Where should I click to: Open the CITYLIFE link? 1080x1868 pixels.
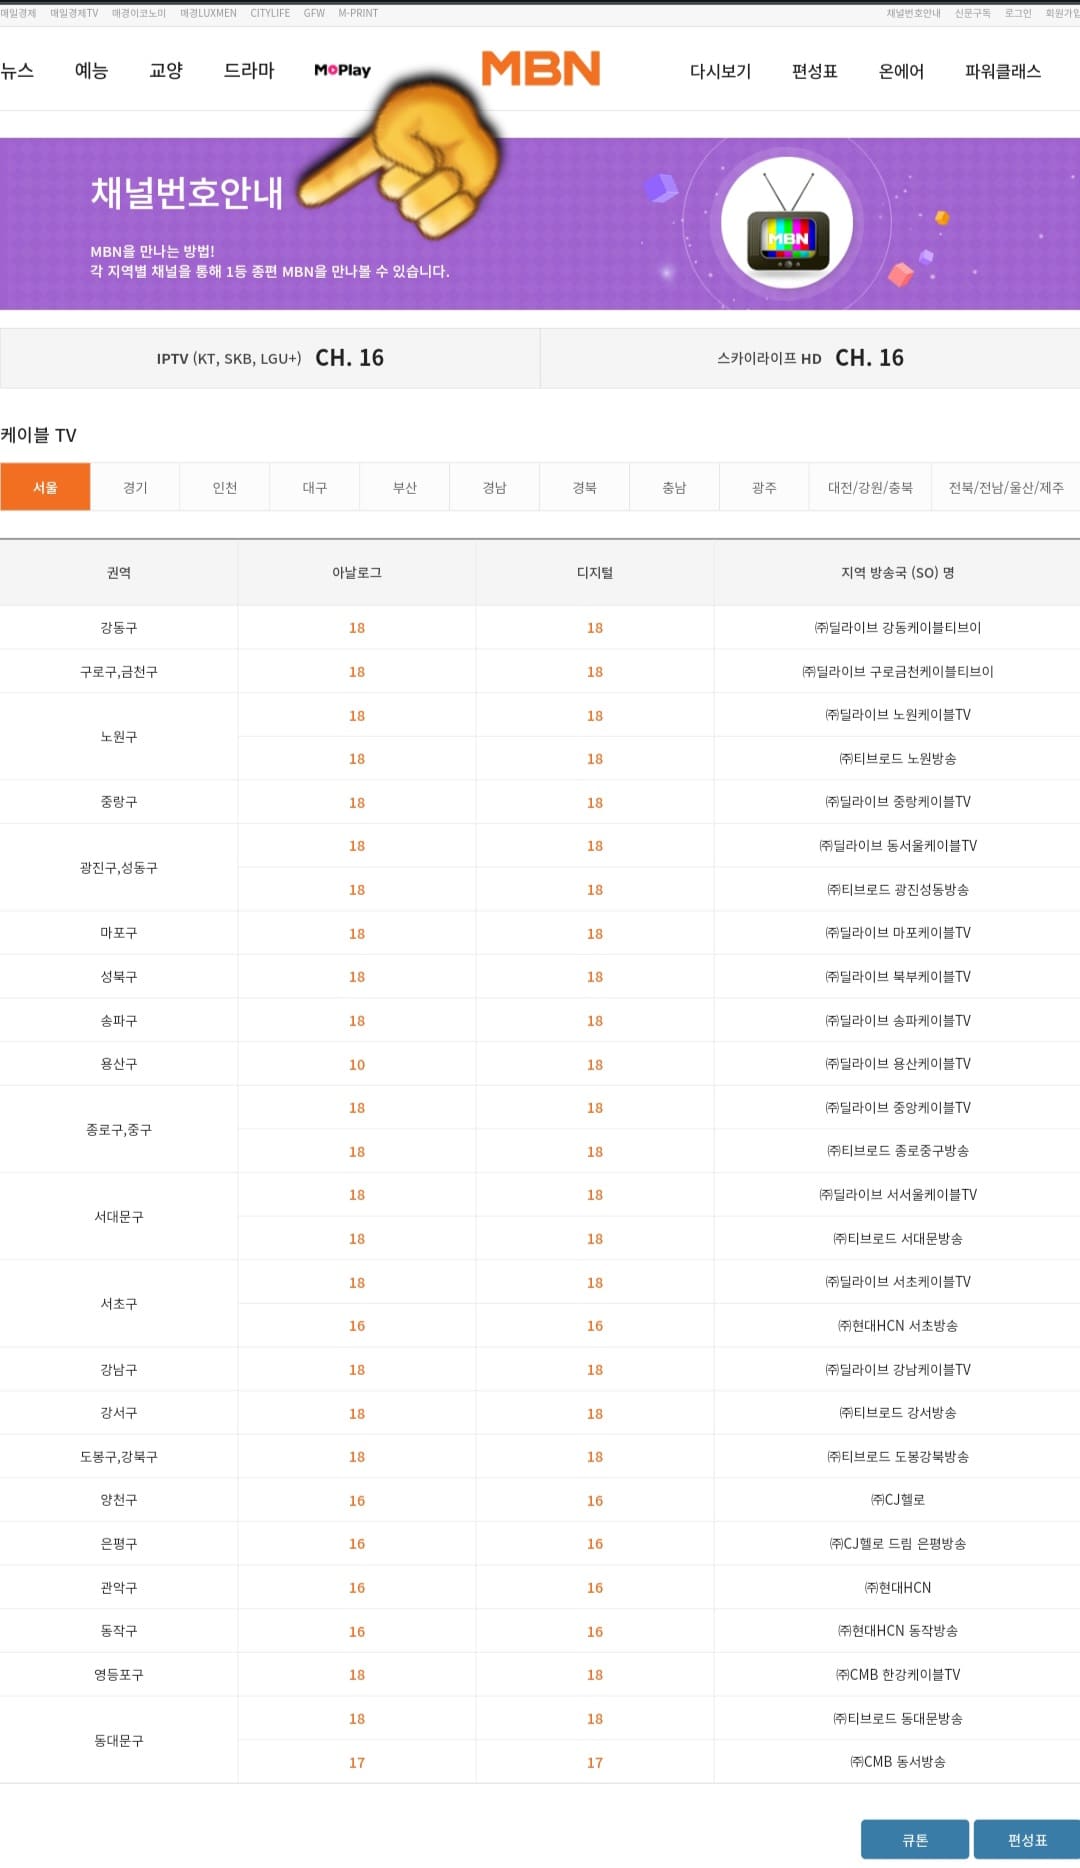(x=270, y=13)
